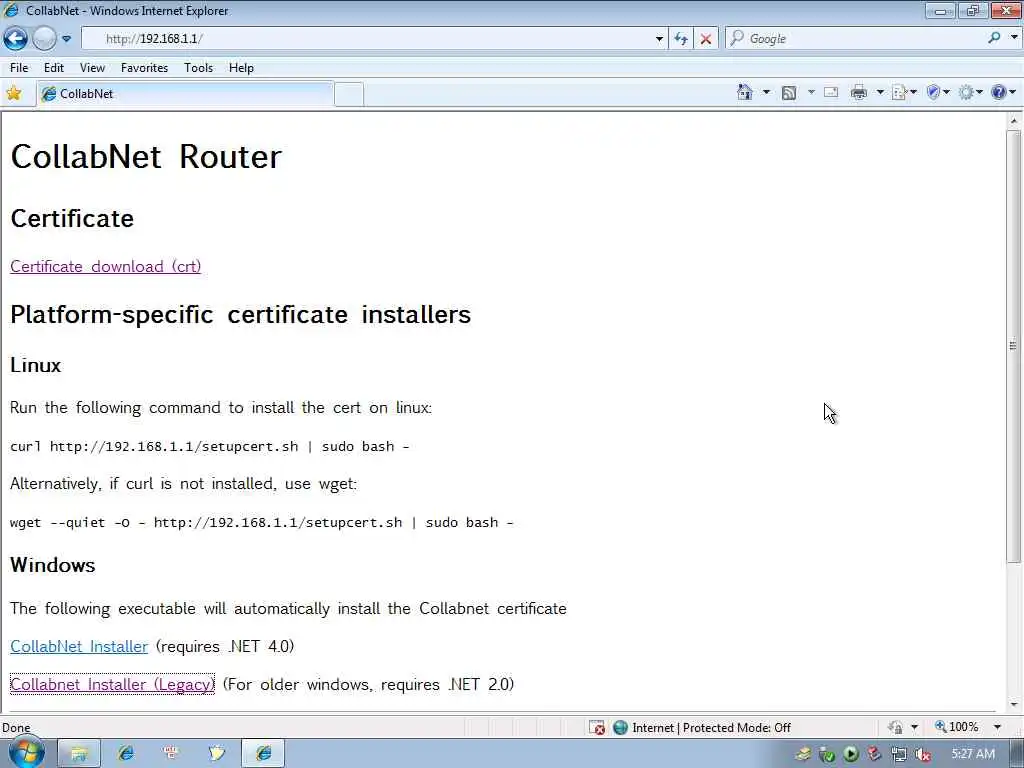Image resolution: width=1024 pixels, height=768 pixels.
Task: Expand the Help icon dropdown arrow
Action: coord(1013,92)
